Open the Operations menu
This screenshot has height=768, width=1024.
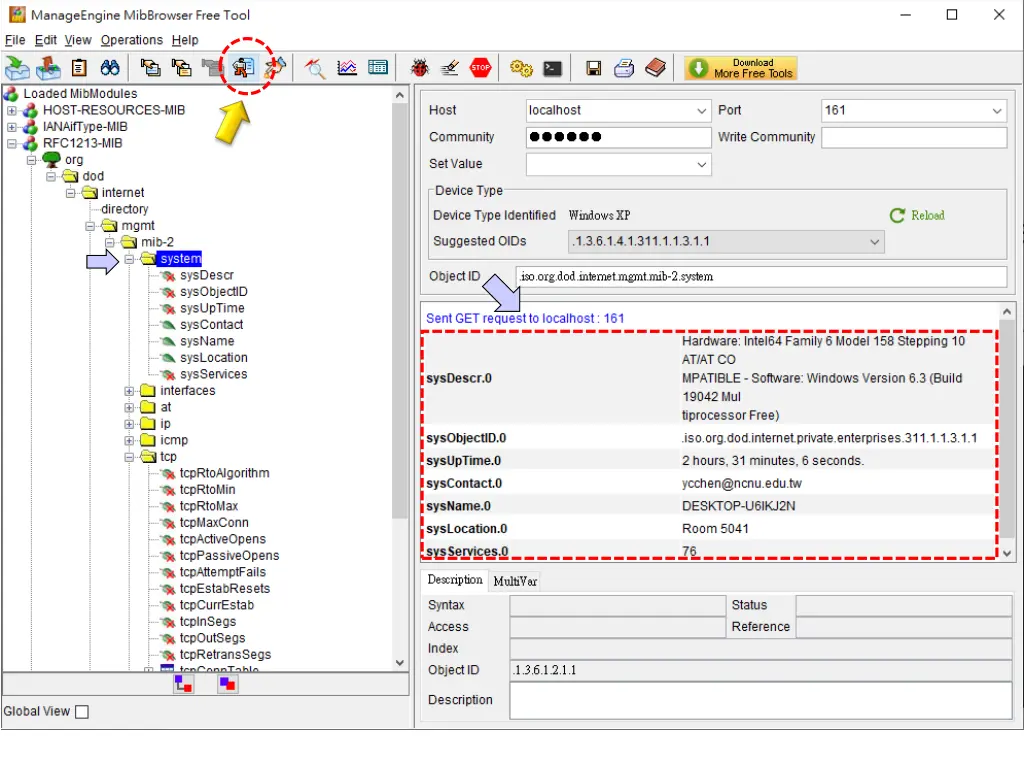pos(131,40)
